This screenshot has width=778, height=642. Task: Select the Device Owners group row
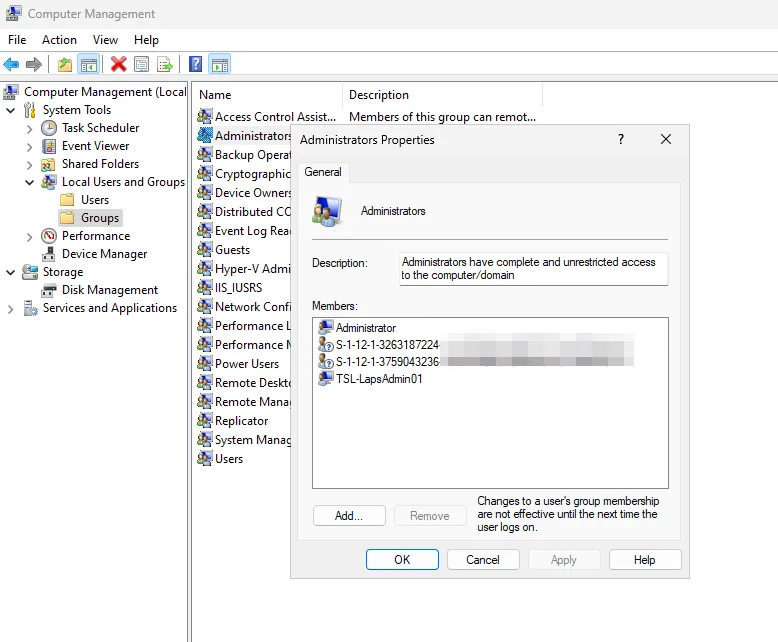click(244, 193)
